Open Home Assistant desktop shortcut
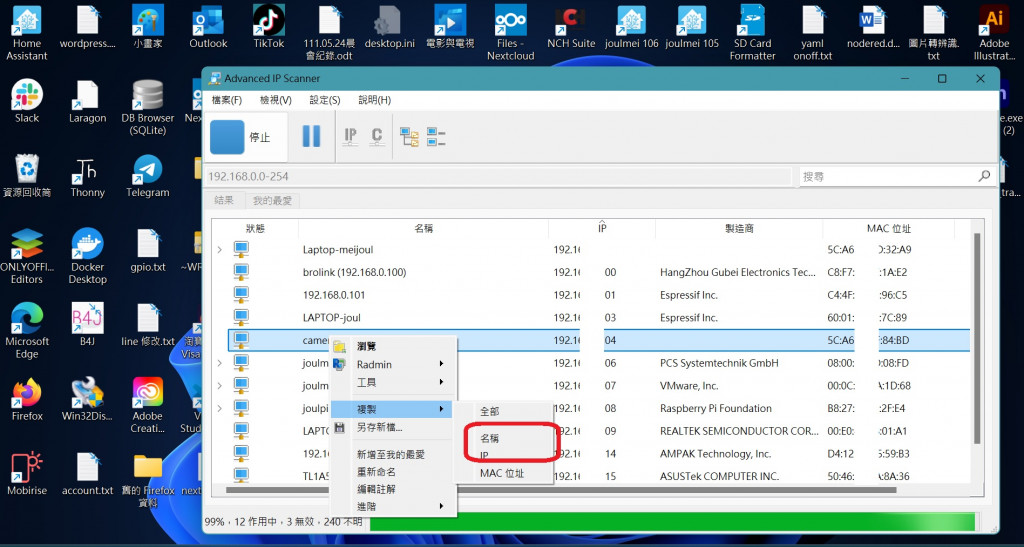Screen dimensions: 1024x547 click(x=27, y=33)
